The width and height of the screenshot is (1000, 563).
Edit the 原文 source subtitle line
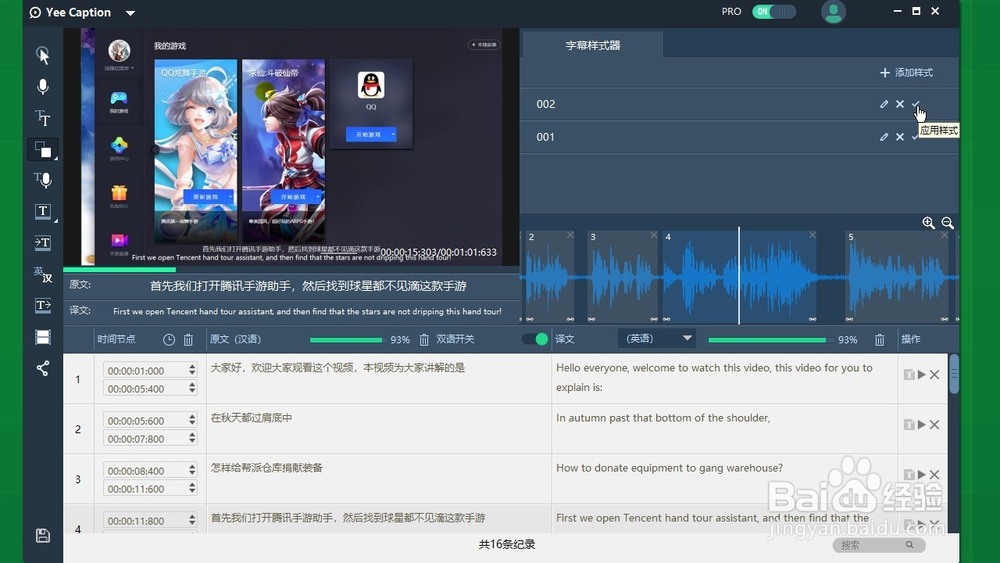(308, 286)
